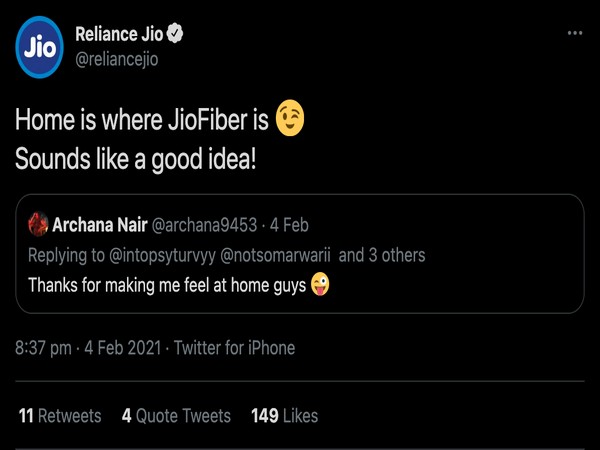Screen dimensions: 600x450
Task: Click the @intopsyturvyy mention
Action: [x=160, y=255]
